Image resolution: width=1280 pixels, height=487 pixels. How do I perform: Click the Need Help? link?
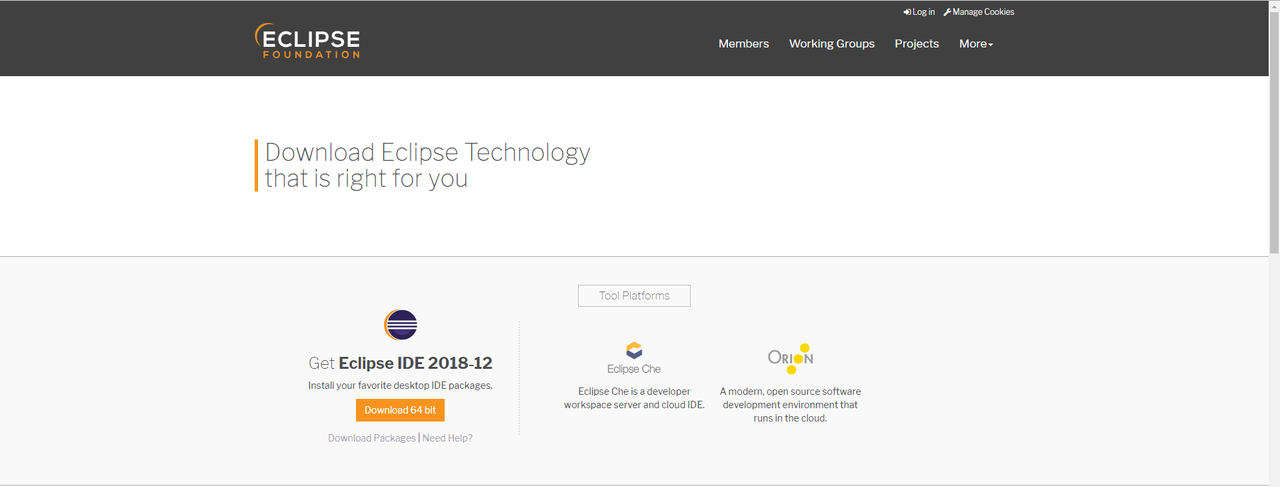click(x=447, y=438)
